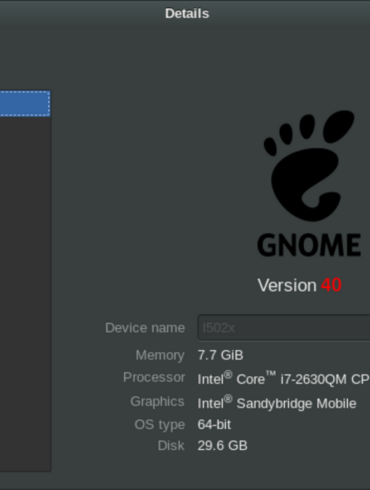This screenshot has height=490, width=370.
Task: Click the 'Processor' label
Action: 154,377
